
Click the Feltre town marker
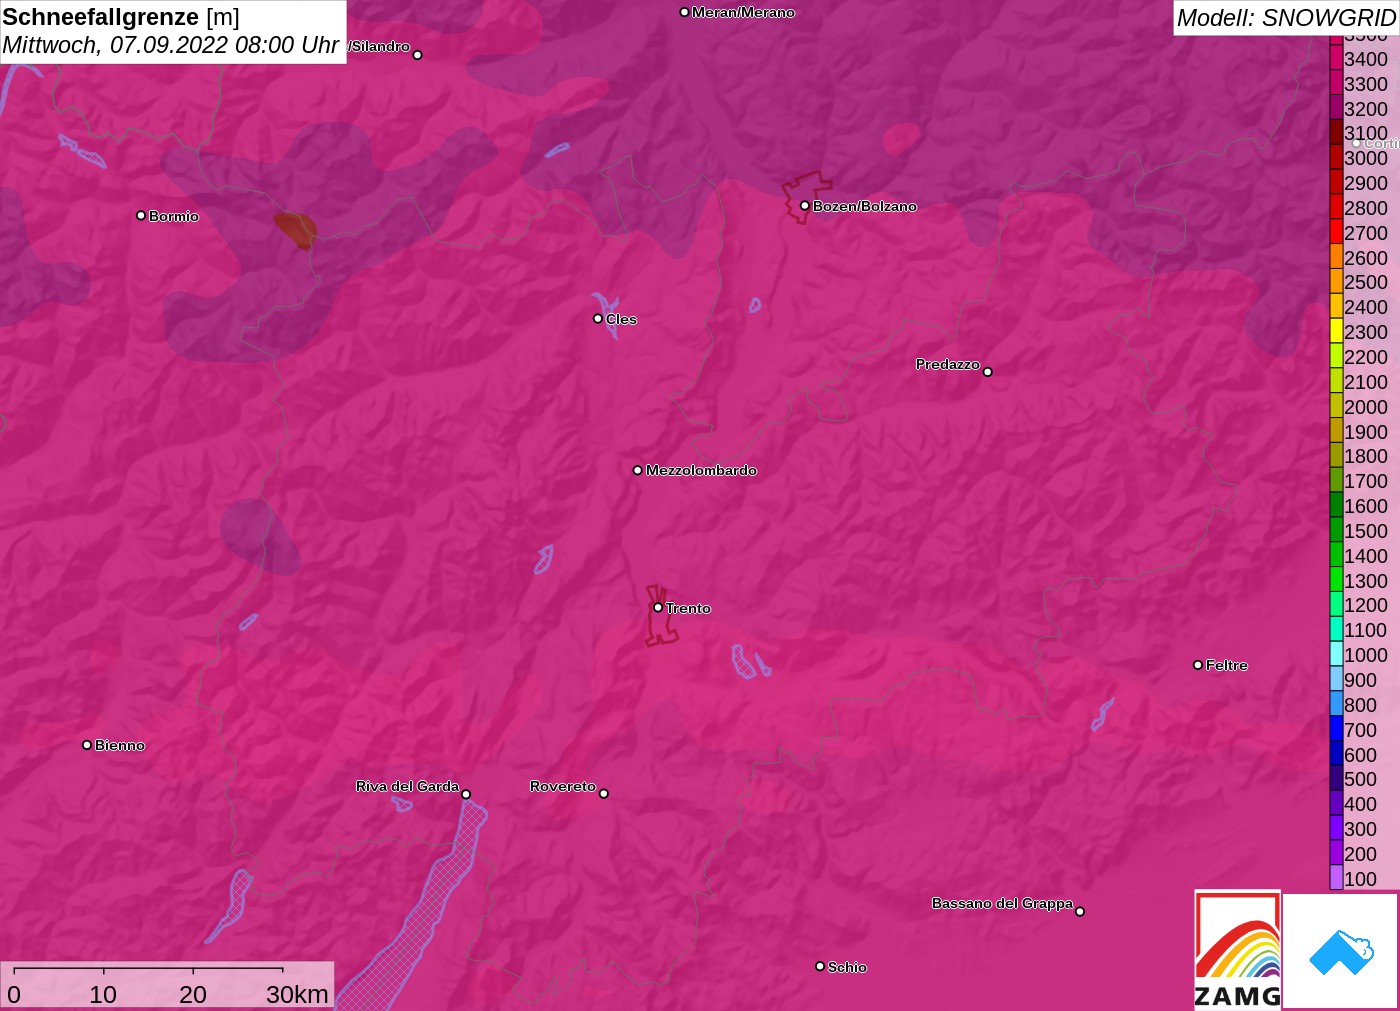click(1198, 665)
